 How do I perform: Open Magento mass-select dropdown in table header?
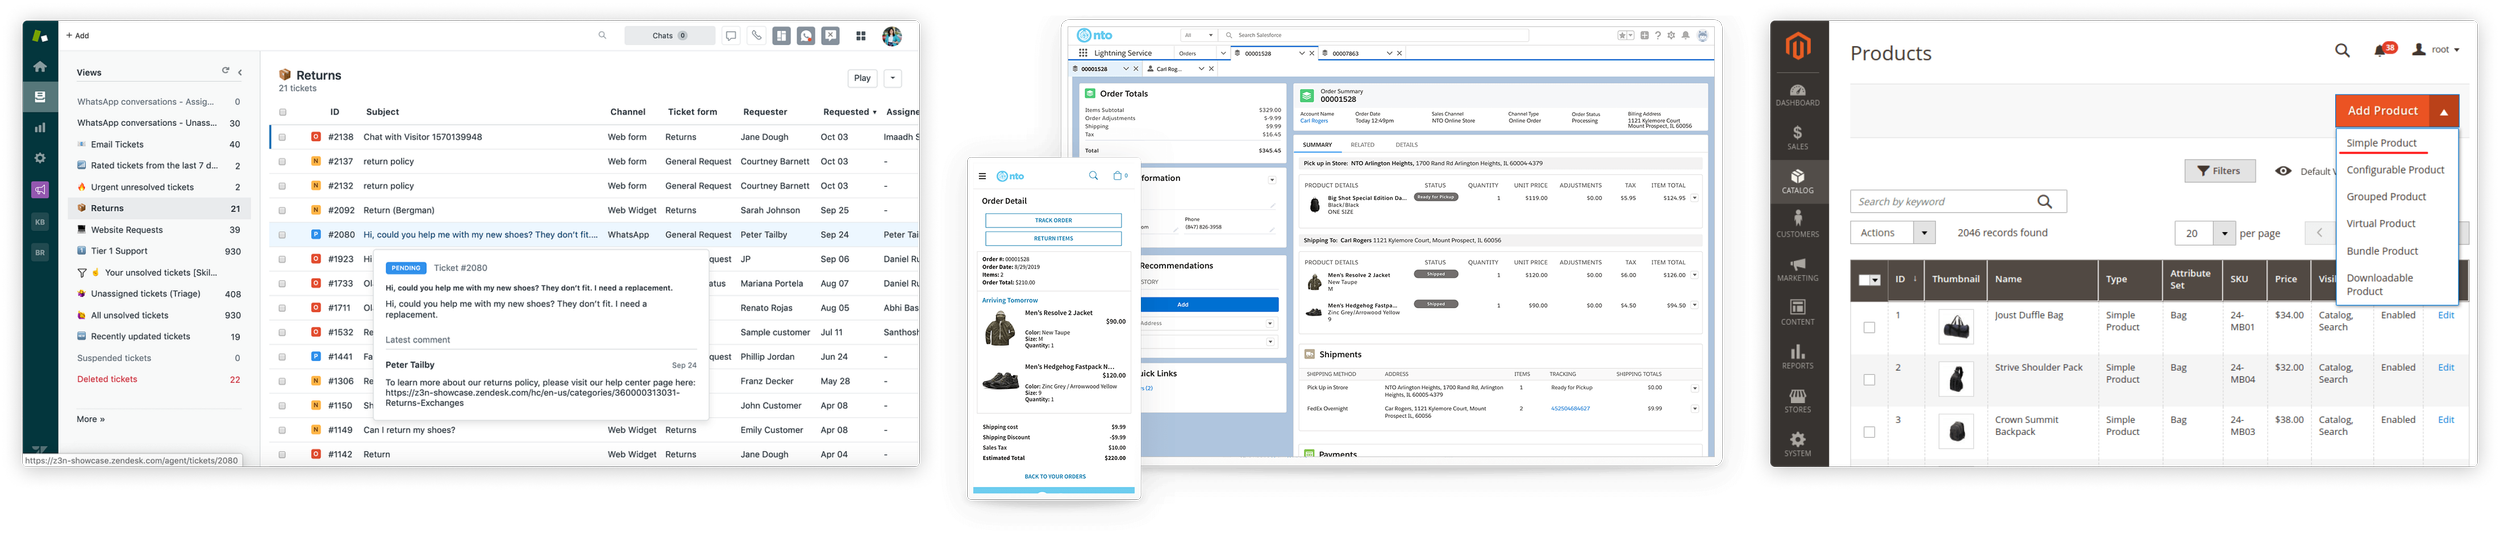pos(1870,280)
